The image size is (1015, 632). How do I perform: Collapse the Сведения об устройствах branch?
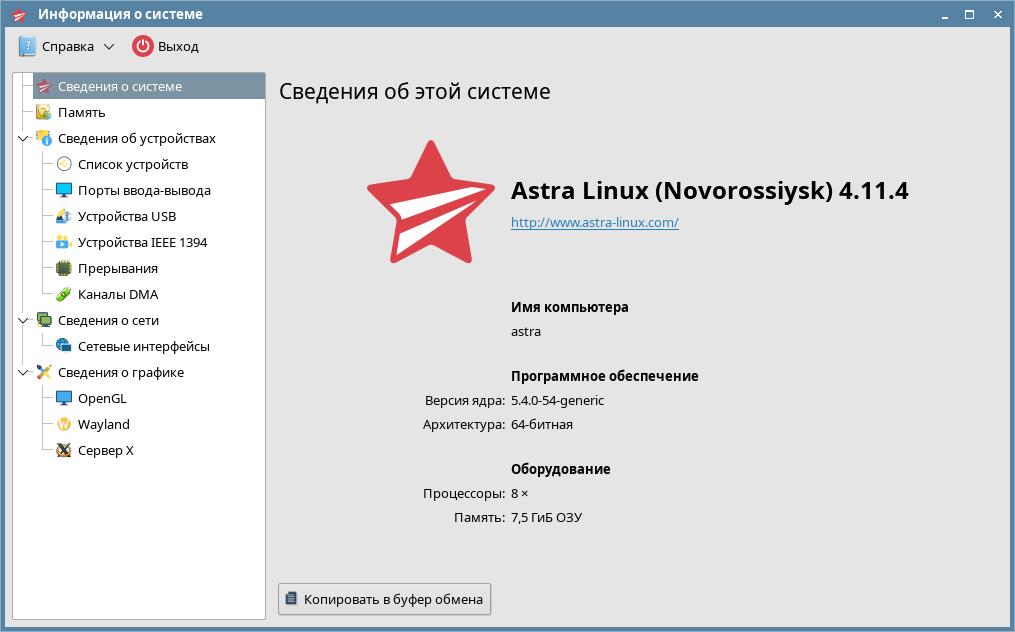[23, 139]
